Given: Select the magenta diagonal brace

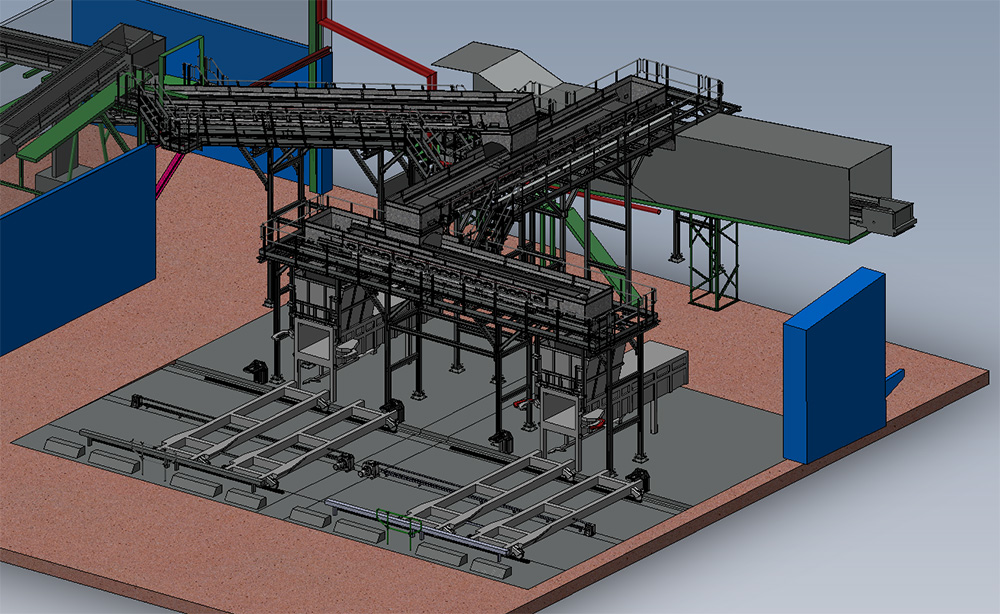Looking at the screenshot, I should (x=168, y=173).
